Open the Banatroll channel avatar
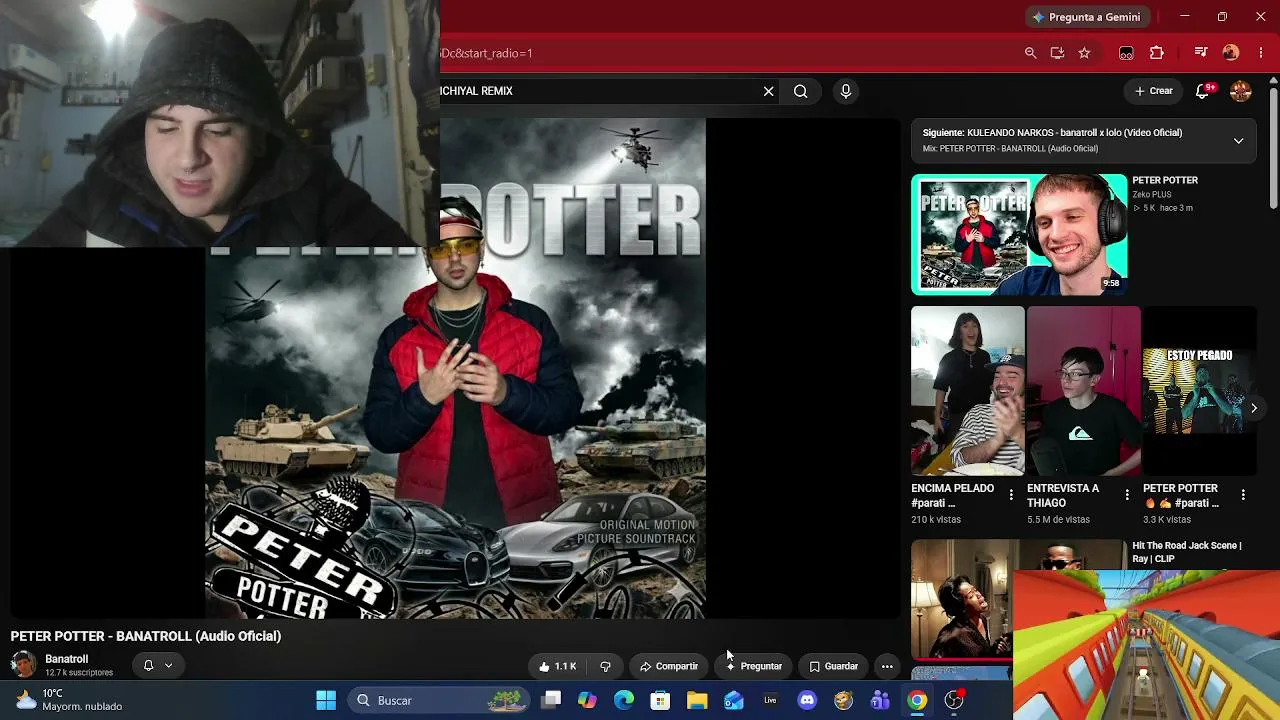 pyautogui.click(x=23, y=665)
